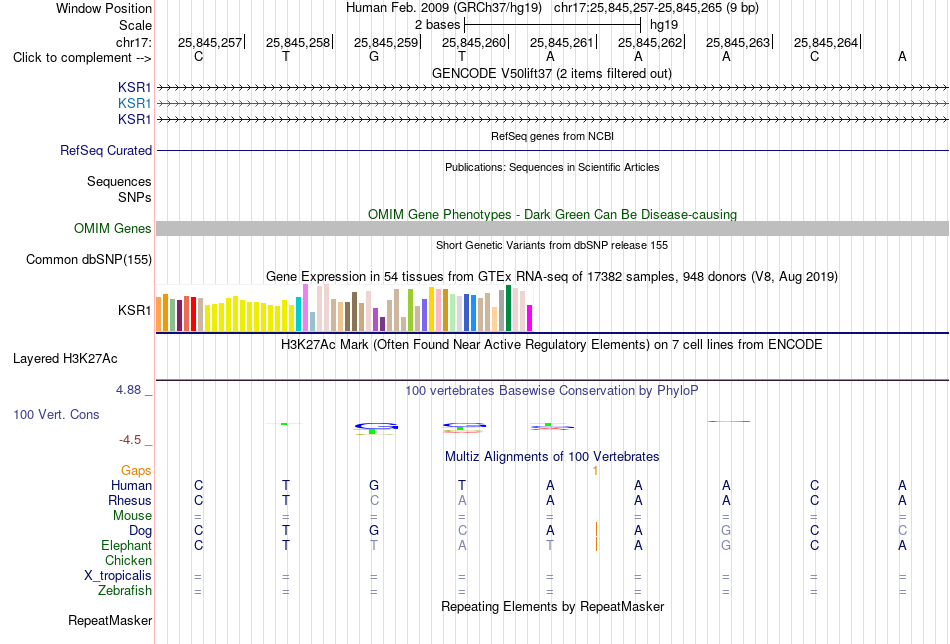
Task: Click the 25,845,264 position label
Action: [826, 42]
